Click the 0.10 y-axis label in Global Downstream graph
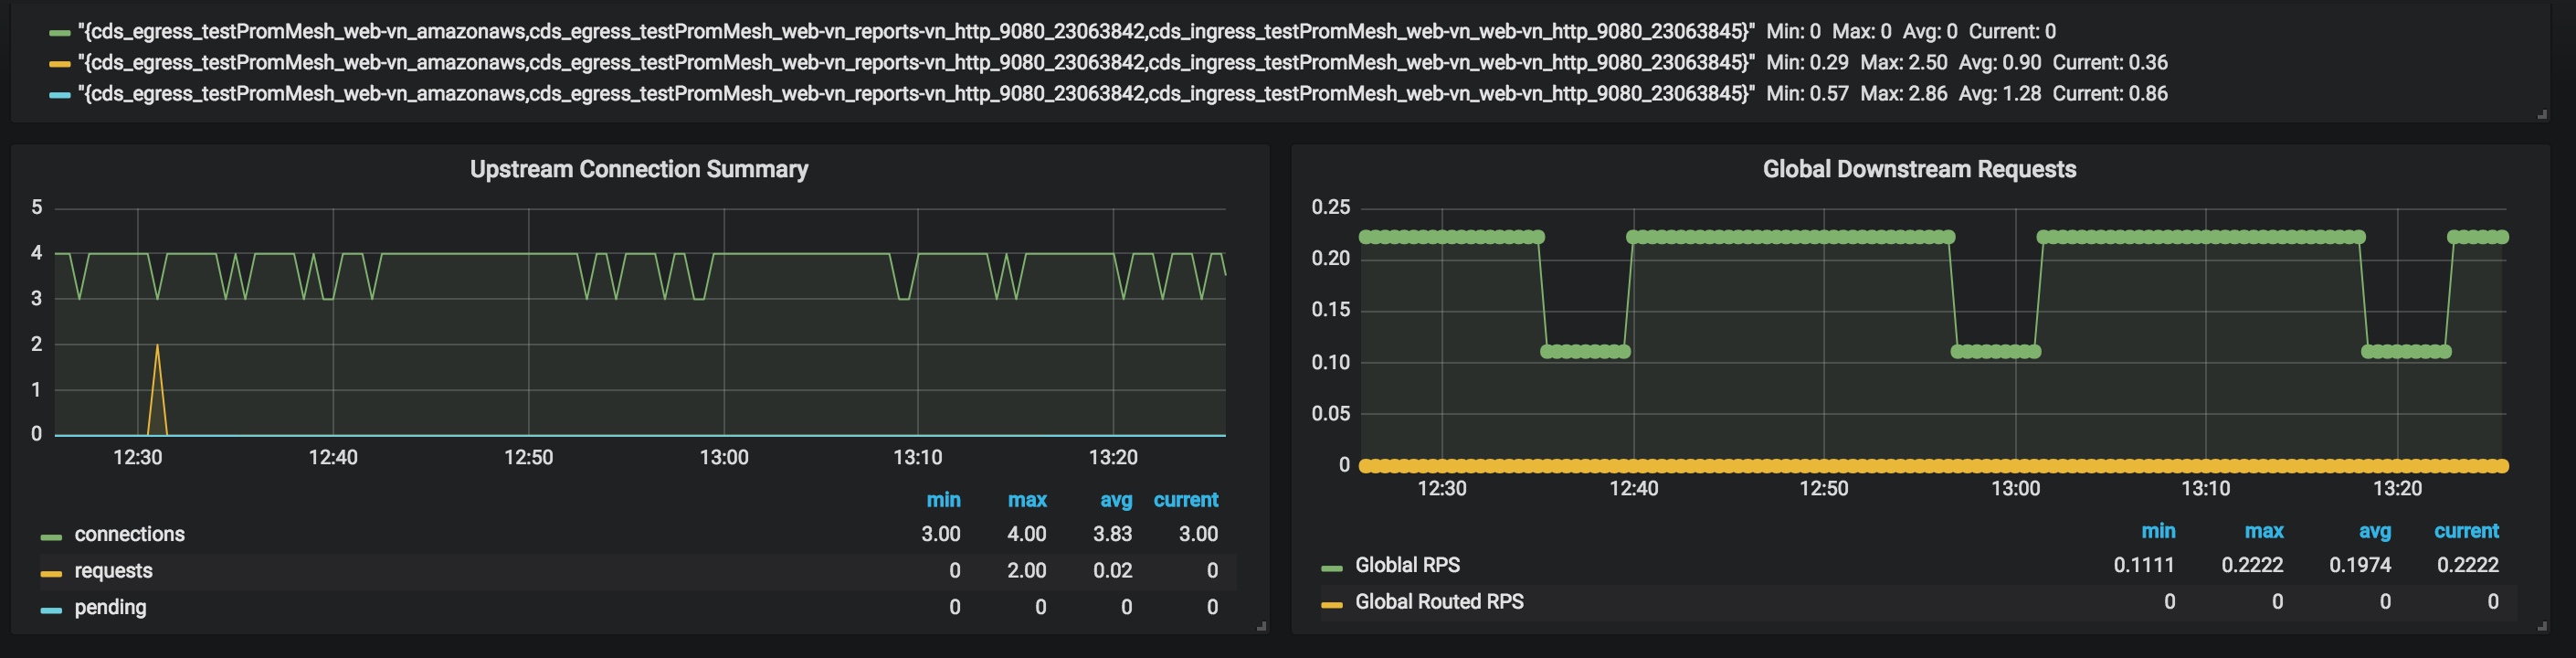2576x658 pixels. click(1330, 362)
